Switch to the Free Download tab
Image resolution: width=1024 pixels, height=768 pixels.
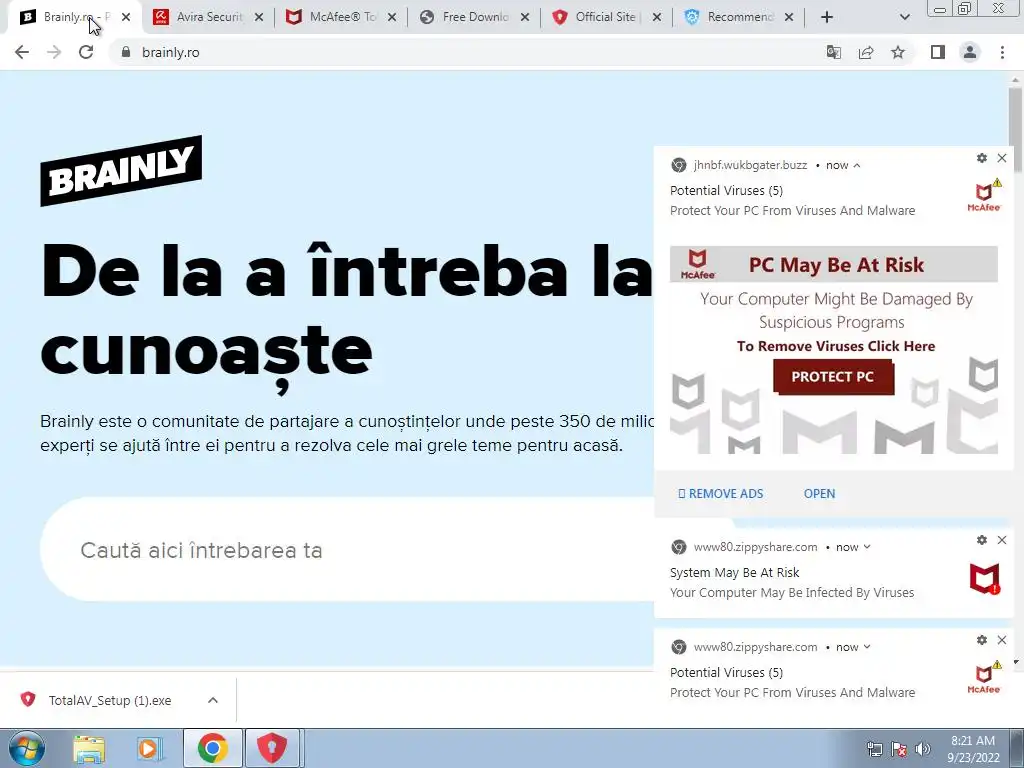tap(474, 17)
